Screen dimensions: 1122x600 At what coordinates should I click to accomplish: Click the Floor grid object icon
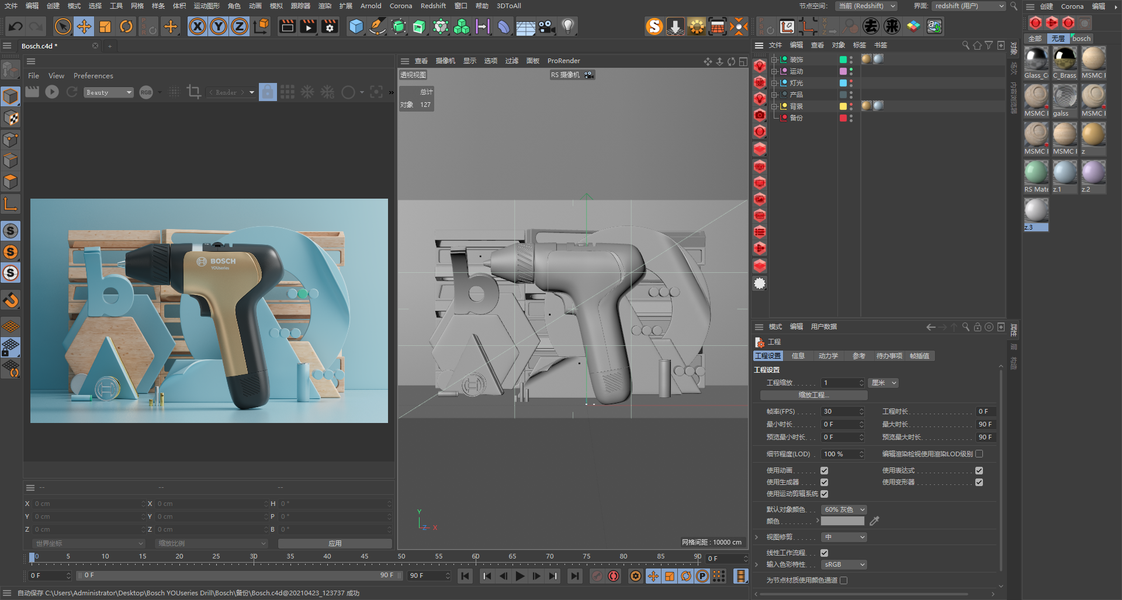pyautogui.click(x=525, y=26)
